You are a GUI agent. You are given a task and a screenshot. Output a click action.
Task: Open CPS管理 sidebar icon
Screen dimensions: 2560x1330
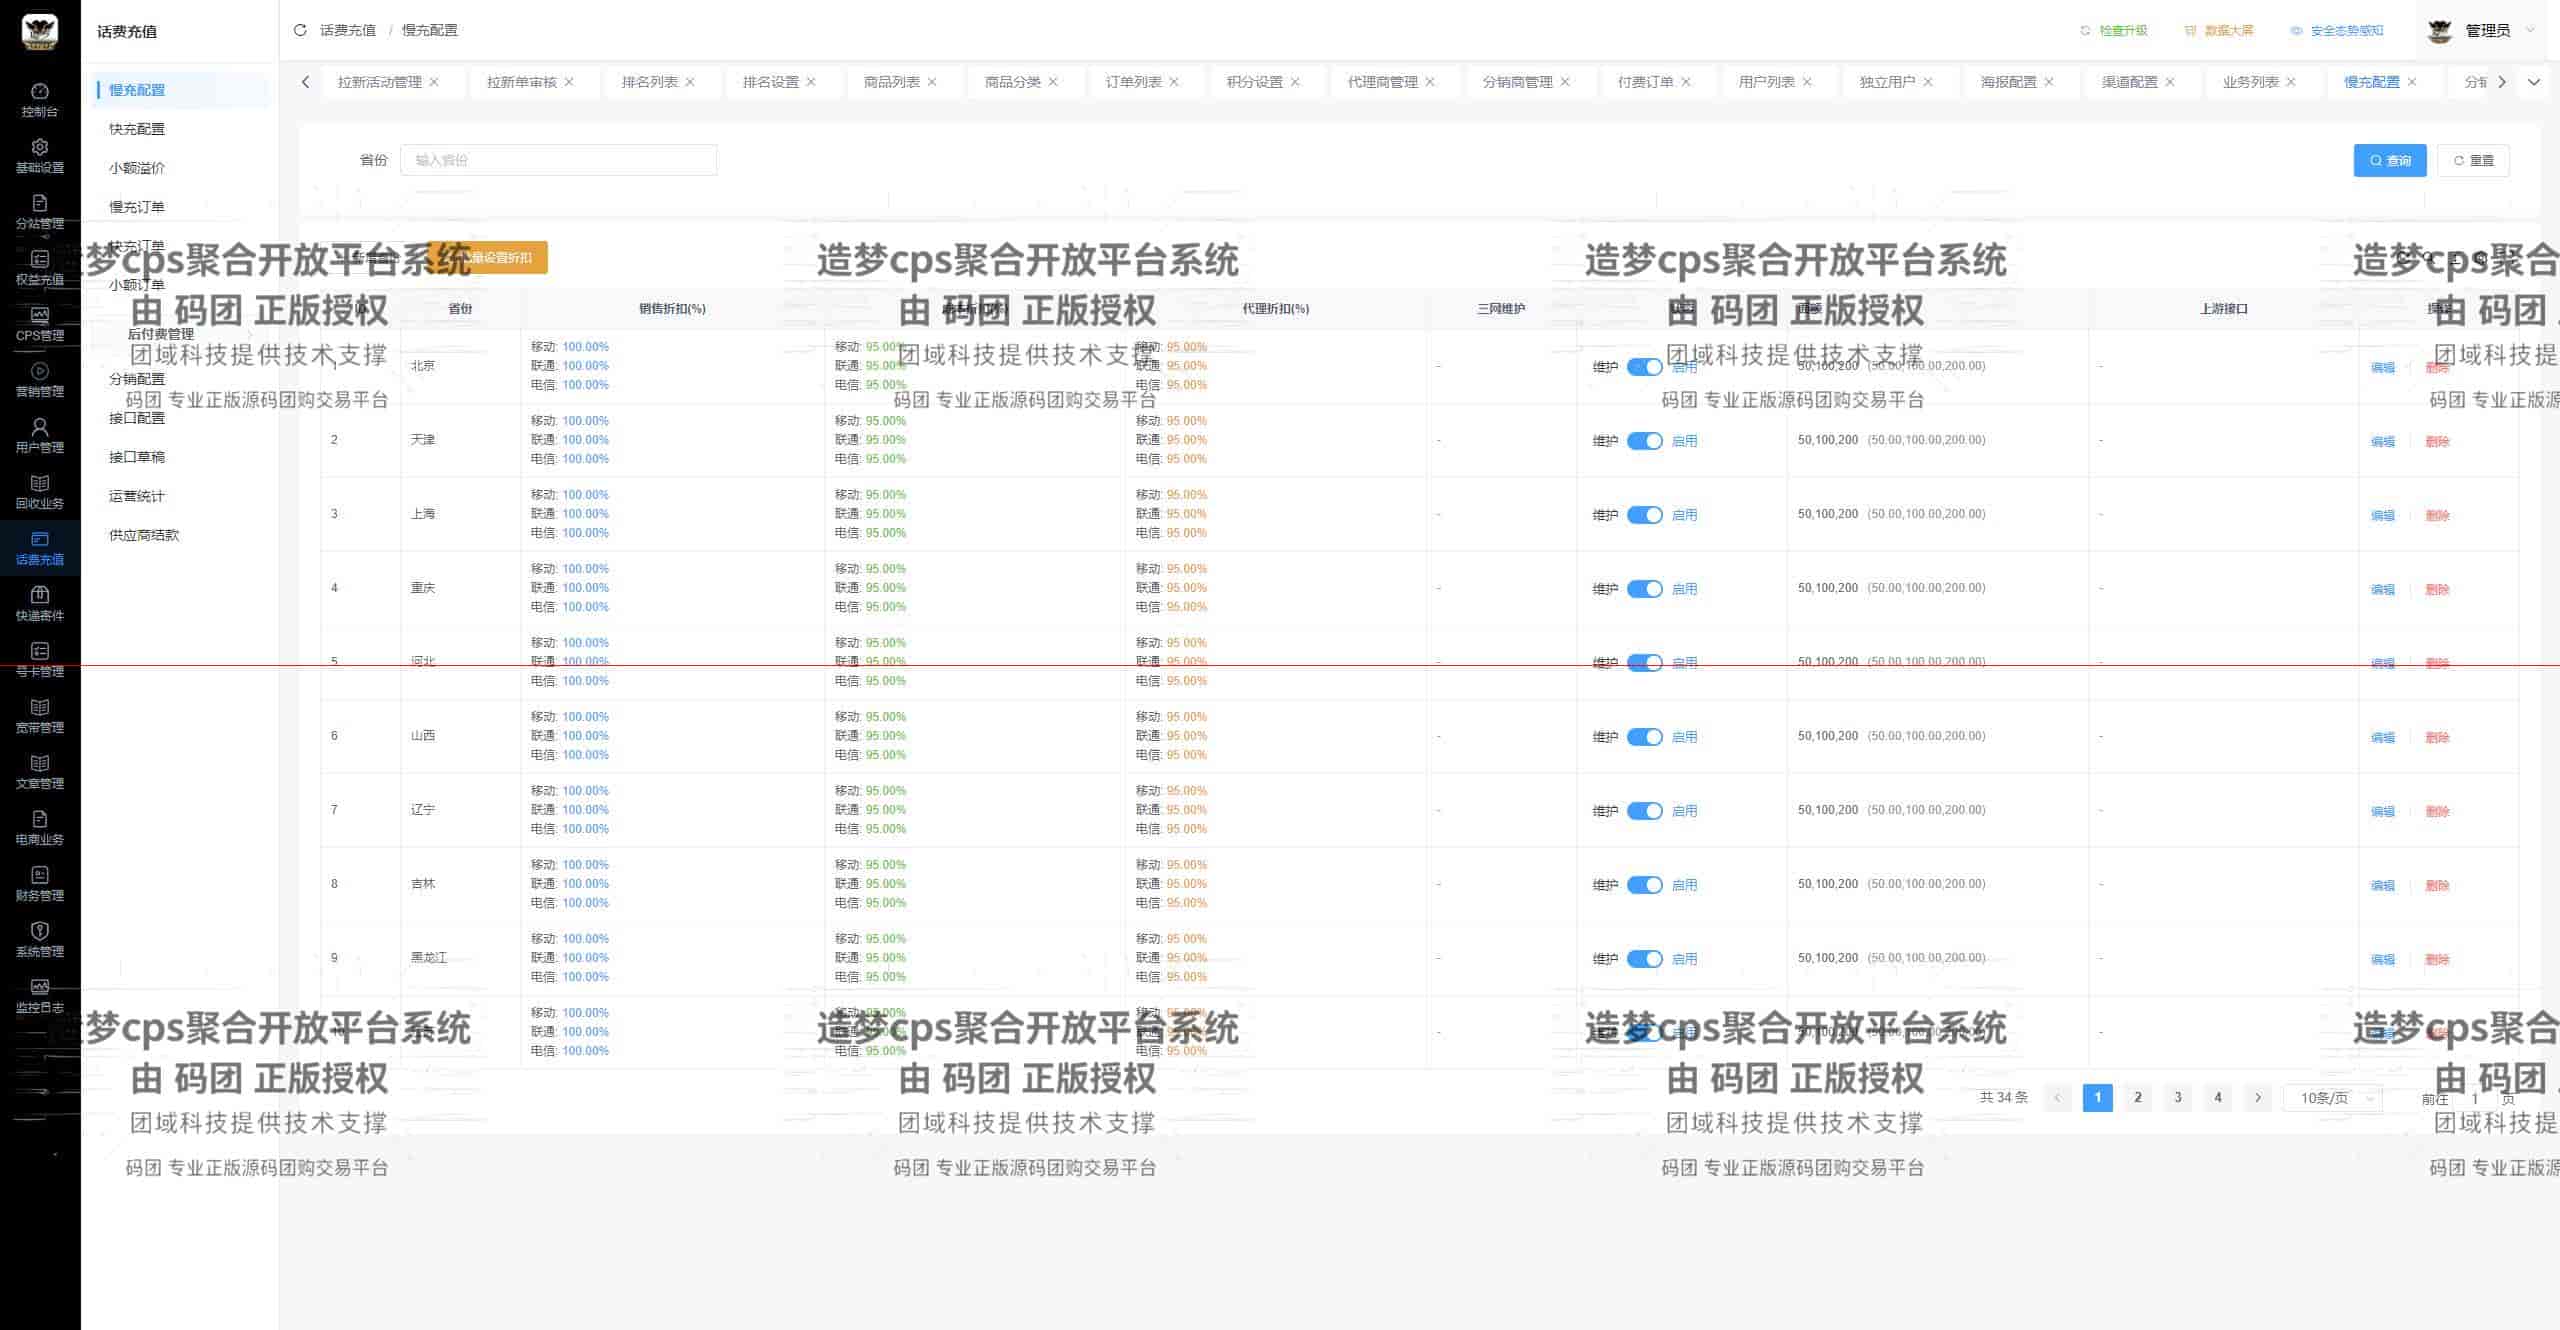40,324
